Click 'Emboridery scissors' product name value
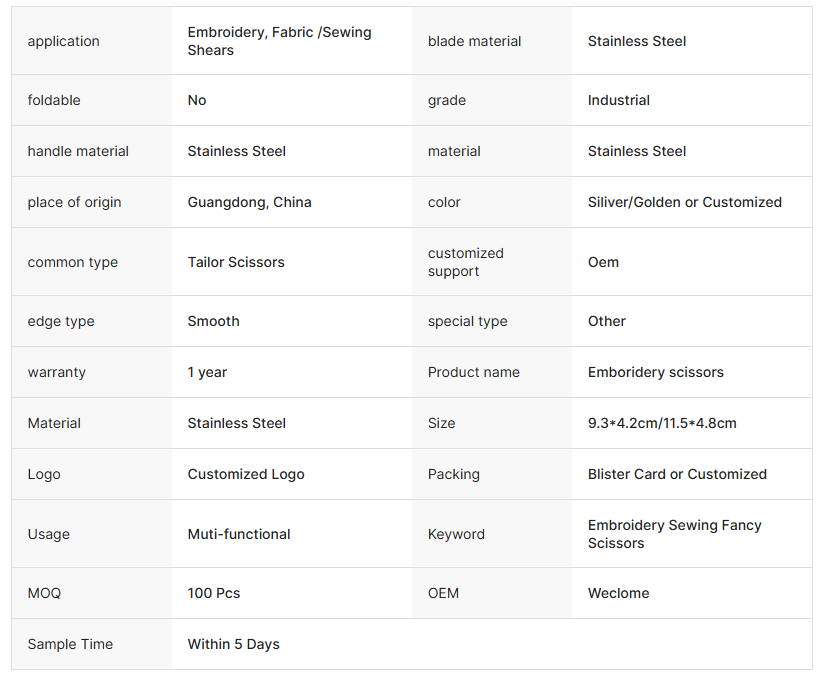824x675 pixels. (x=656, y=372)
